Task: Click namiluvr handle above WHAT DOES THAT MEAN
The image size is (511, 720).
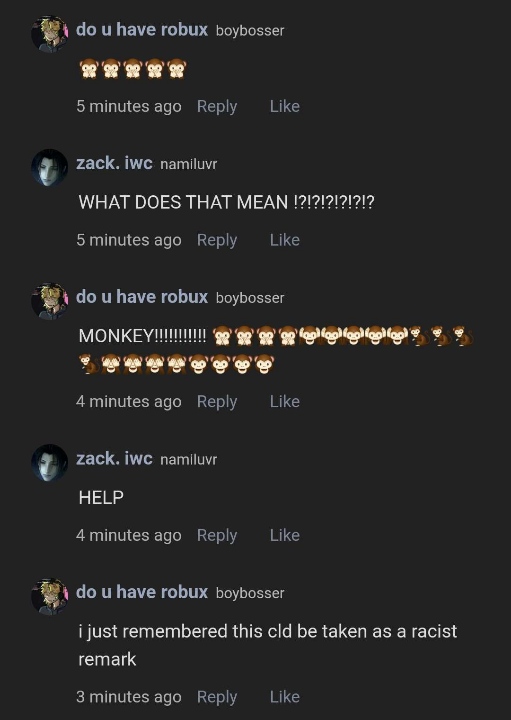Action: tap(189, 164)
